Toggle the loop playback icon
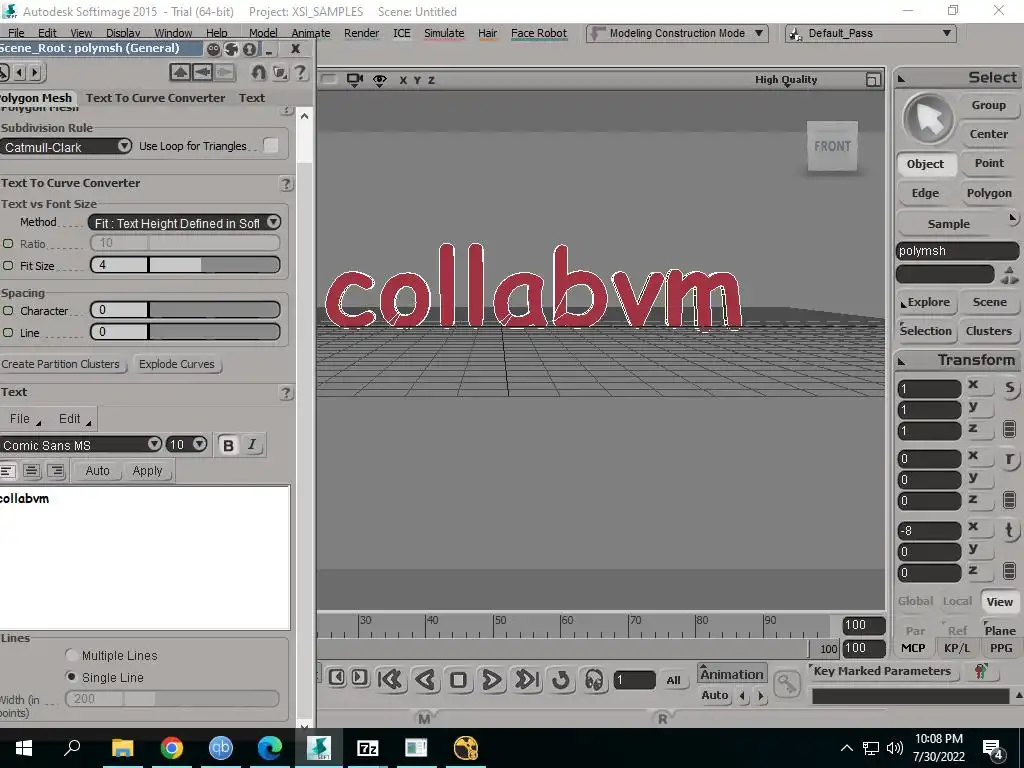The image size is (1024, 768). 560,680
